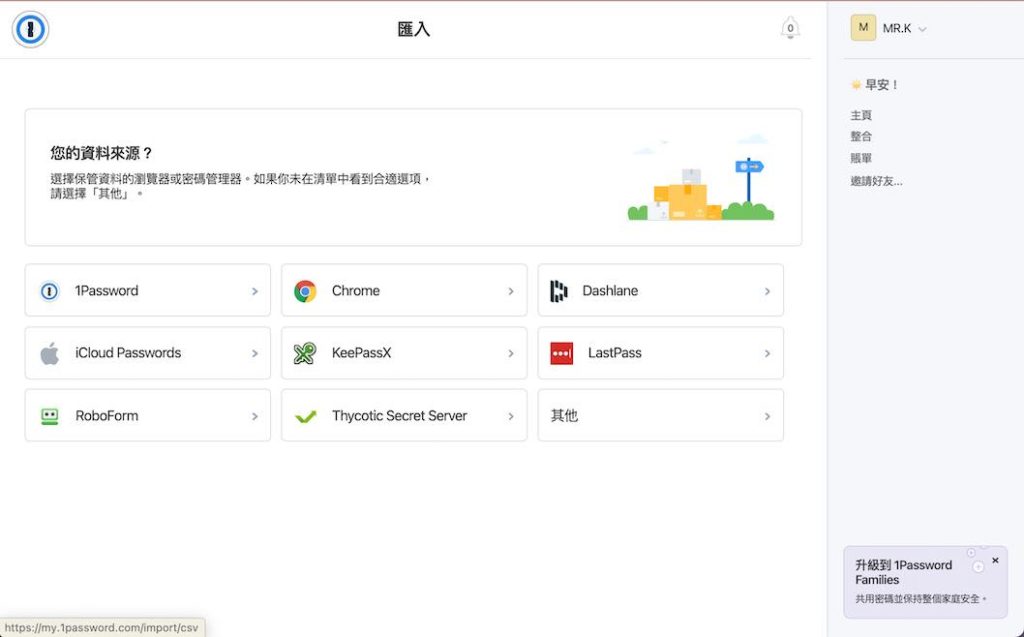This screenshot has width=1024, height=637.
Task: Open 整合 in the sidebar
Action: tap(861, 137)
